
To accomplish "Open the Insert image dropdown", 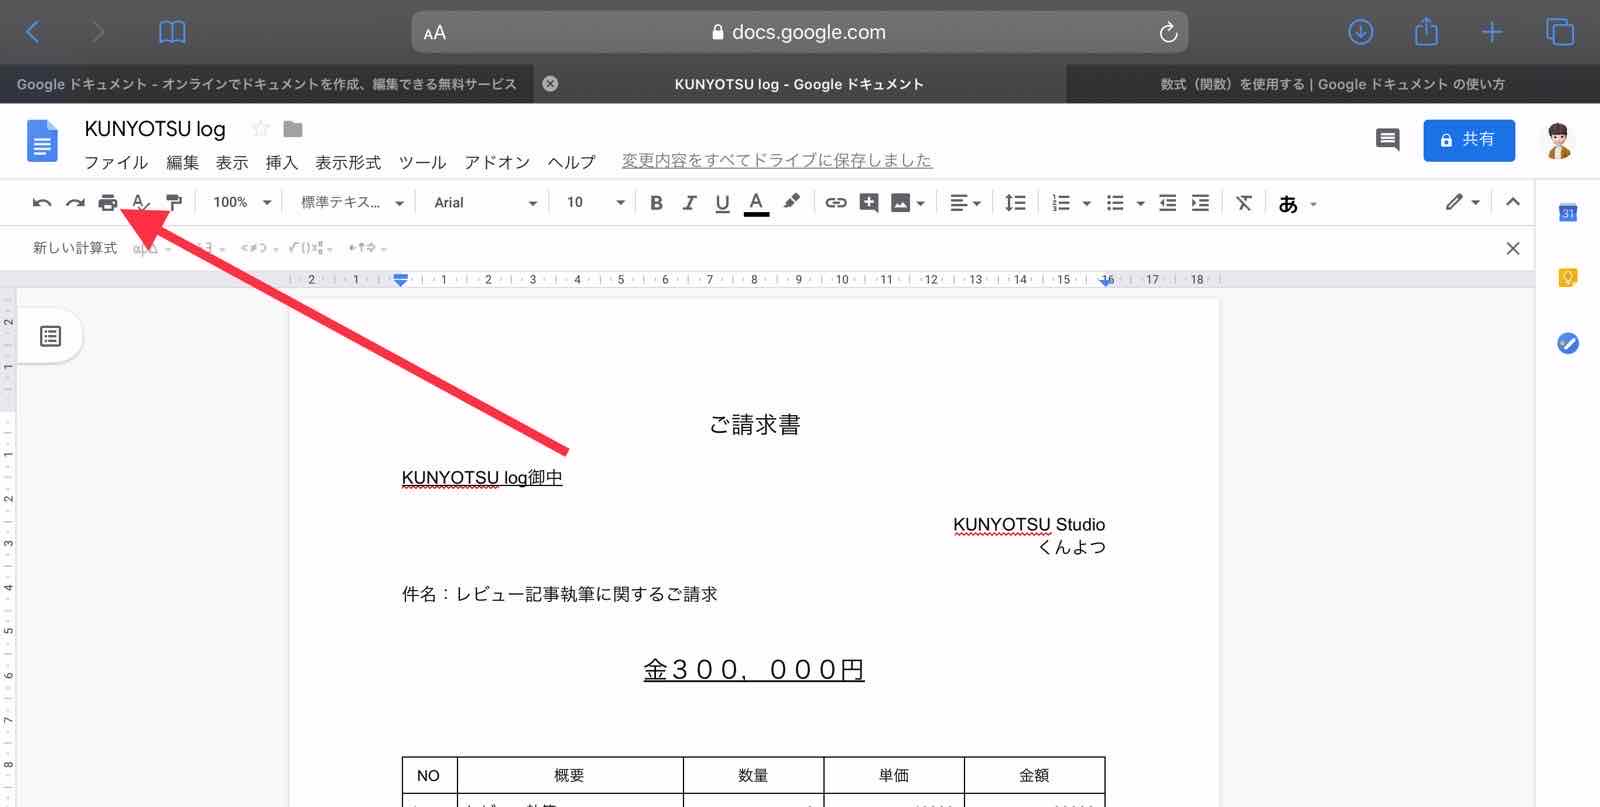I will pyautogui.click(x=908, y=203).
